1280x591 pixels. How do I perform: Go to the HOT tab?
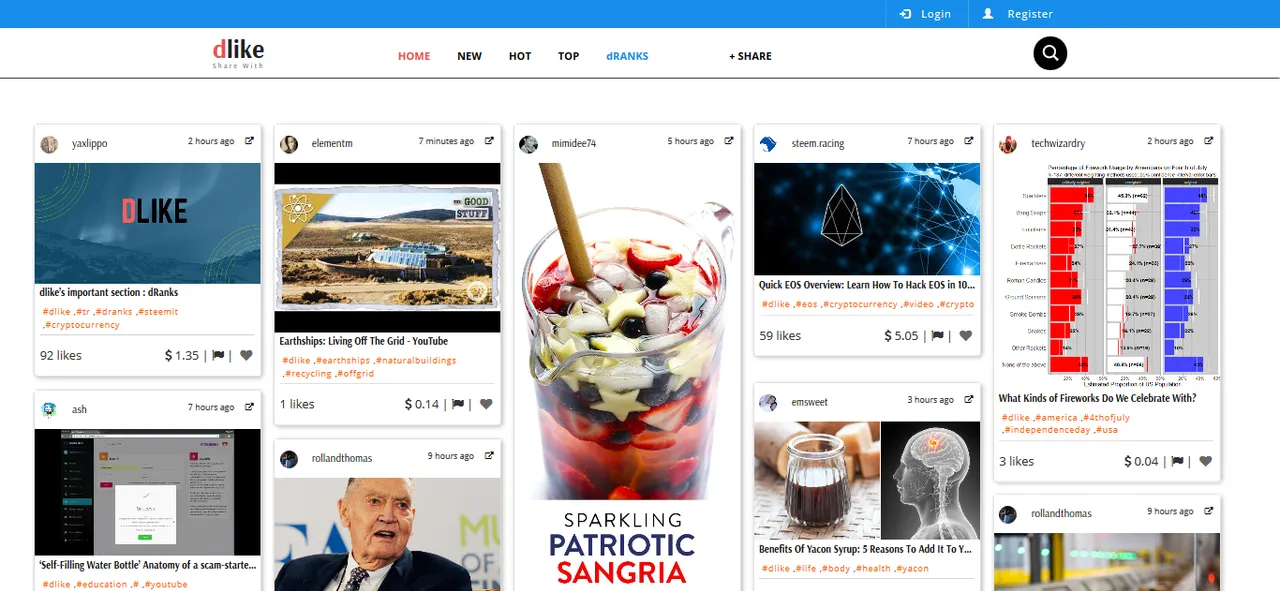click(520, 56)
